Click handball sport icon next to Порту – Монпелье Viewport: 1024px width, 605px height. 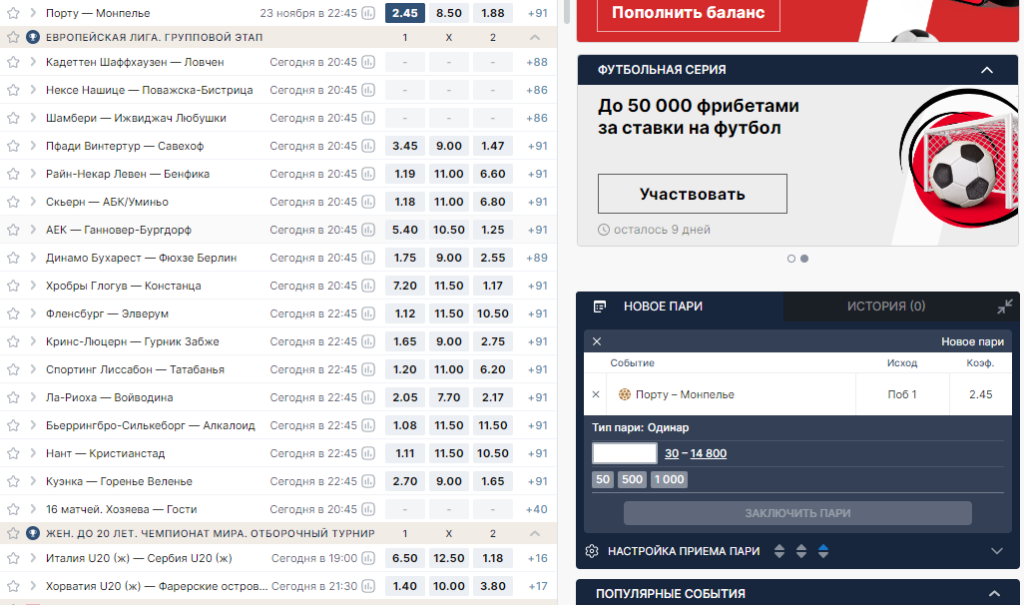tap(625, 395)
